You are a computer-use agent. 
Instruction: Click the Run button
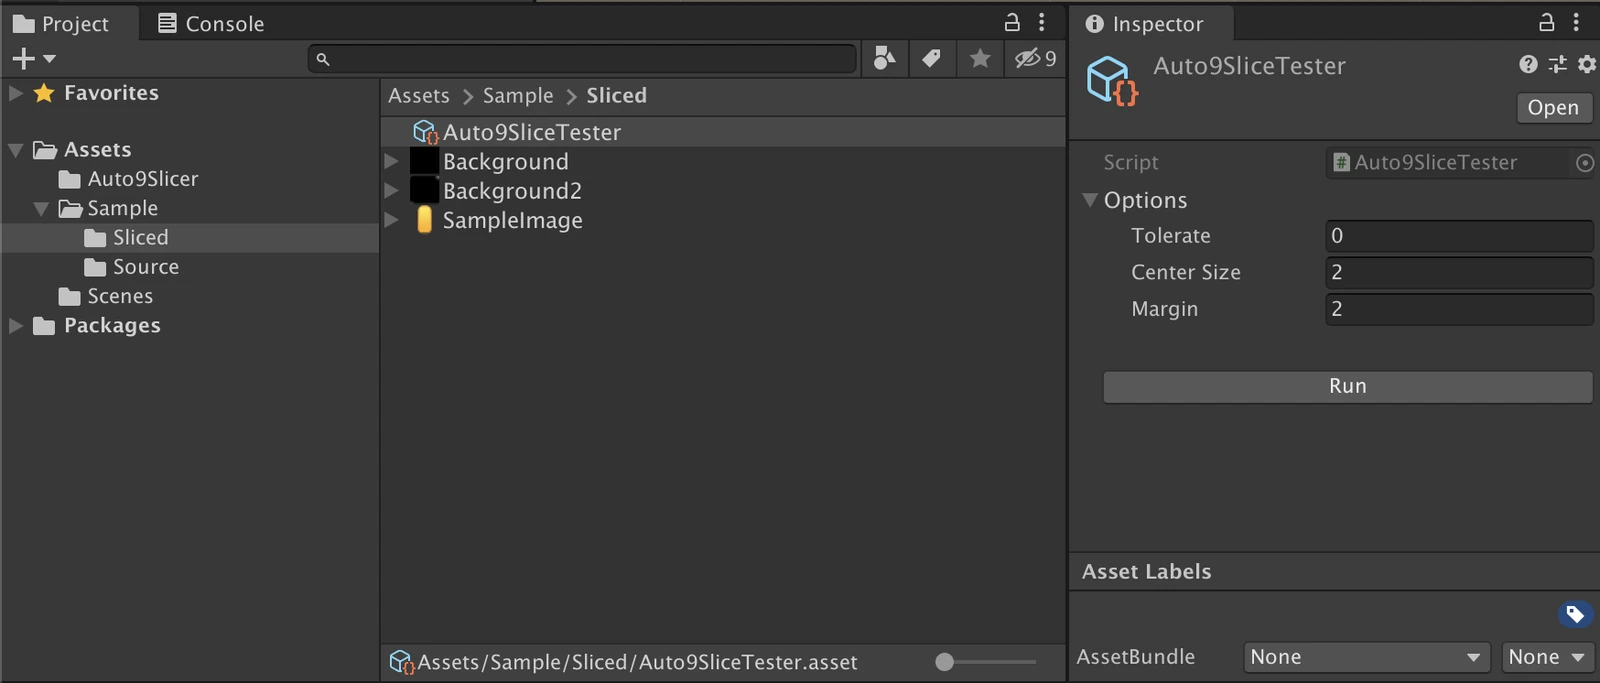[1347, 386]
